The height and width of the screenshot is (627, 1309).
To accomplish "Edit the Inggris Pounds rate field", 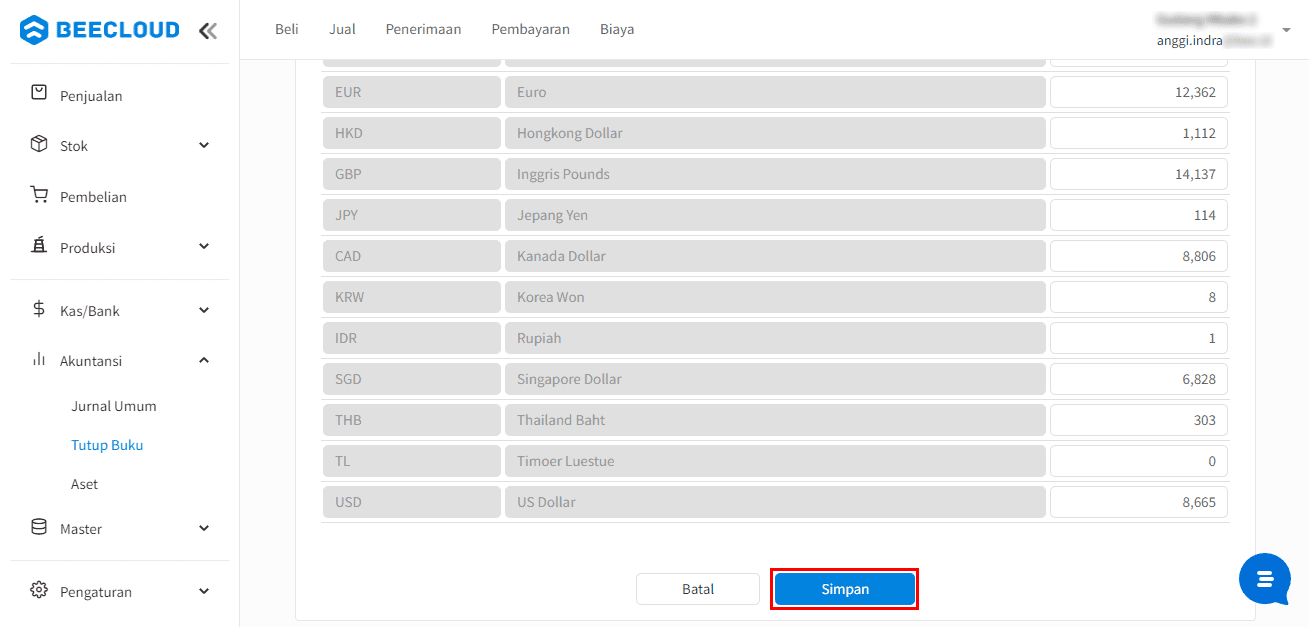I will coord(1139,174).
